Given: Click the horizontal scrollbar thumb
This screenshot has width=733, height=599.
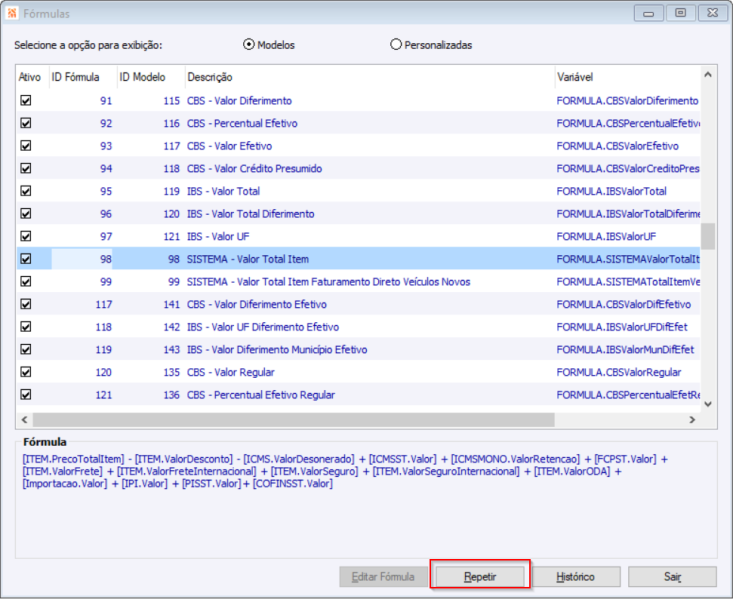Looking at the screenshot, I should [294, 420].
